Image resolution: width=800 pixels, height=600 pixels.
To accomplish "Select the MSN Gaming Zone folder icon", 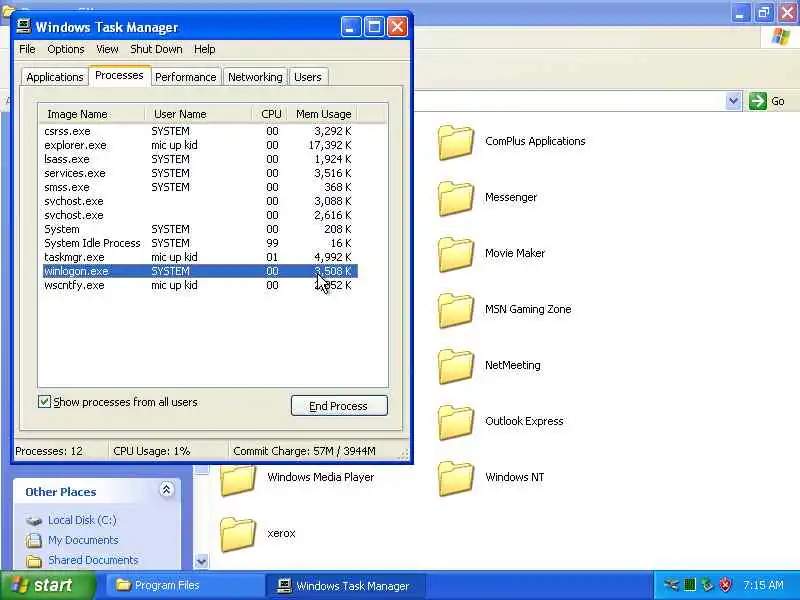I will 456,310.
